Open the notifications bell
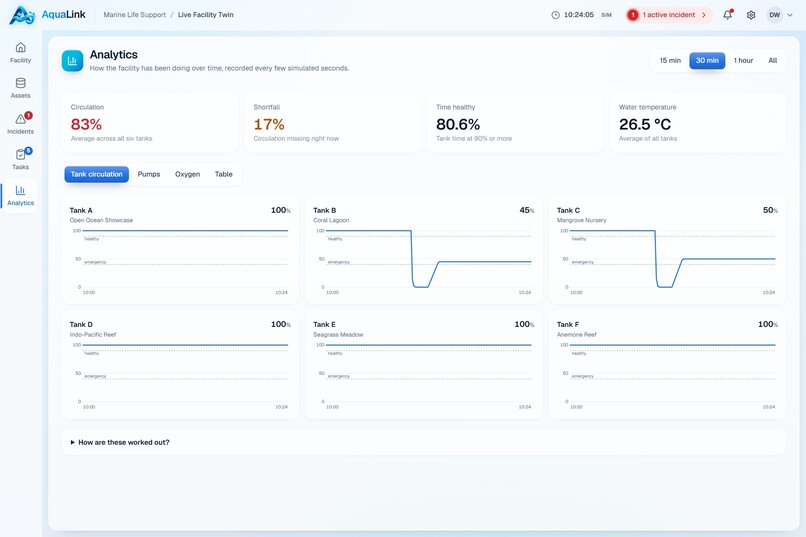 coord(727,15)
